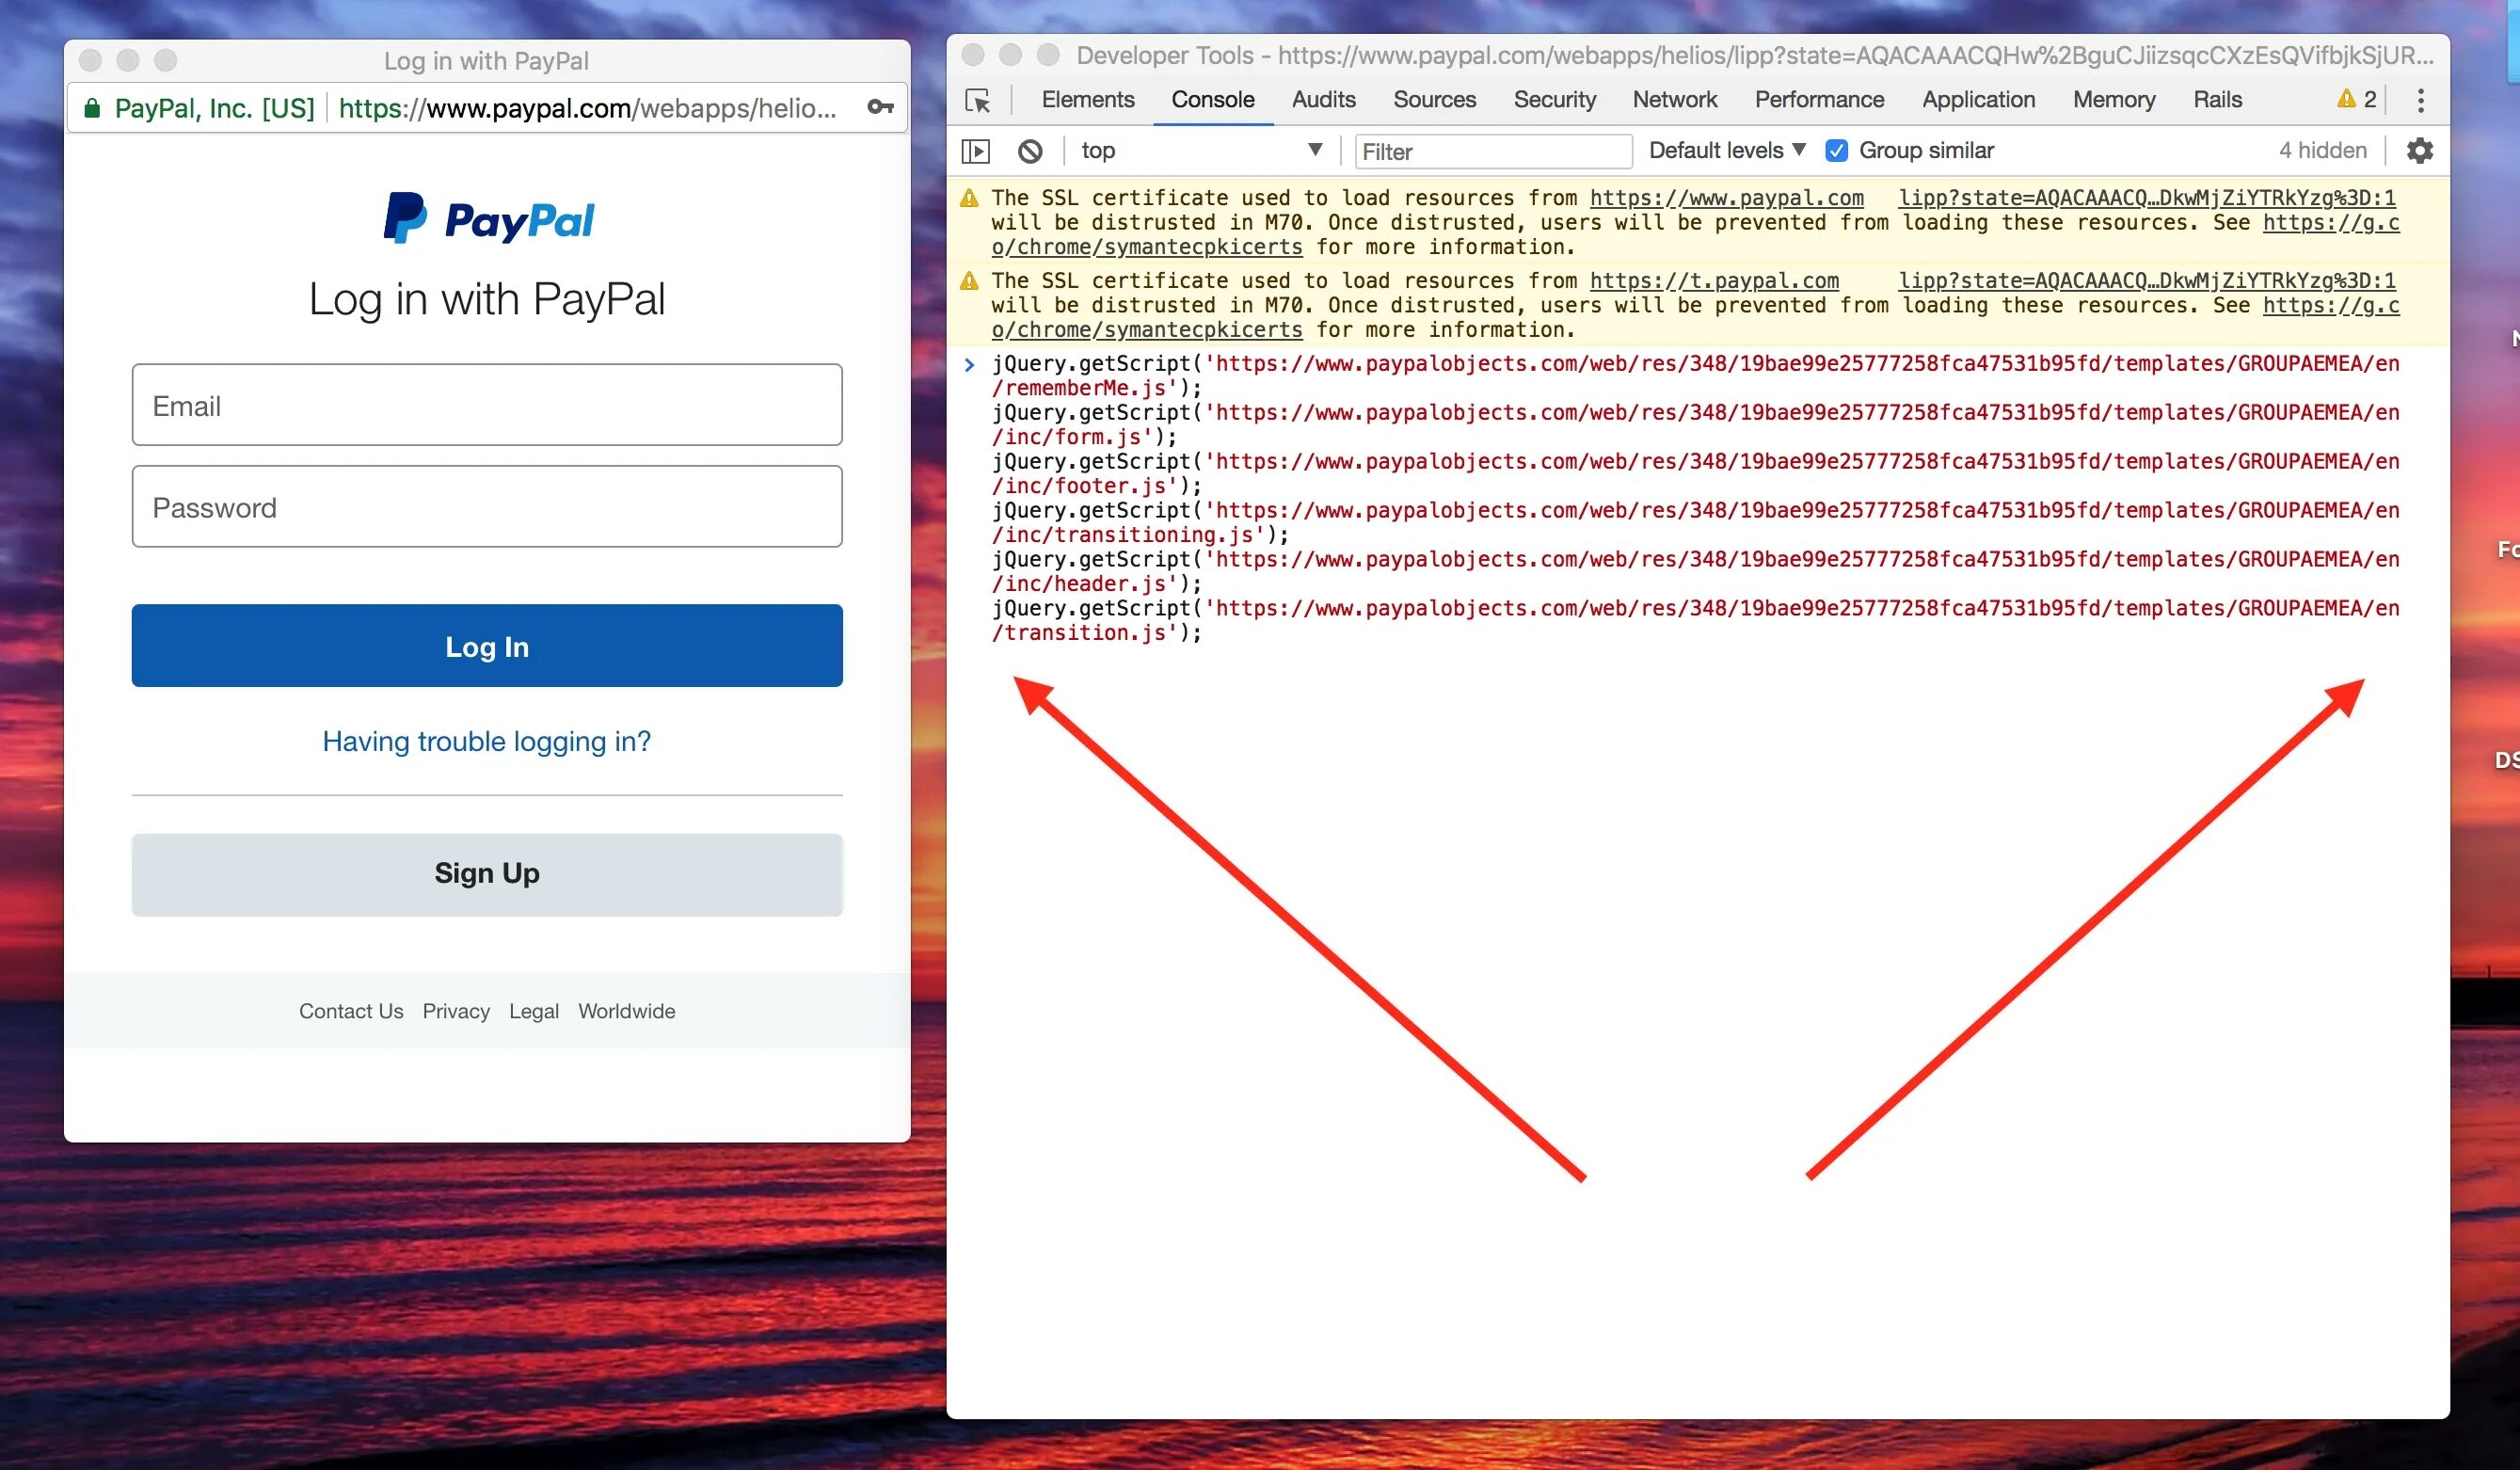Click the Sign Up button
This screenshot has width=2520, height=1470.
487,875
